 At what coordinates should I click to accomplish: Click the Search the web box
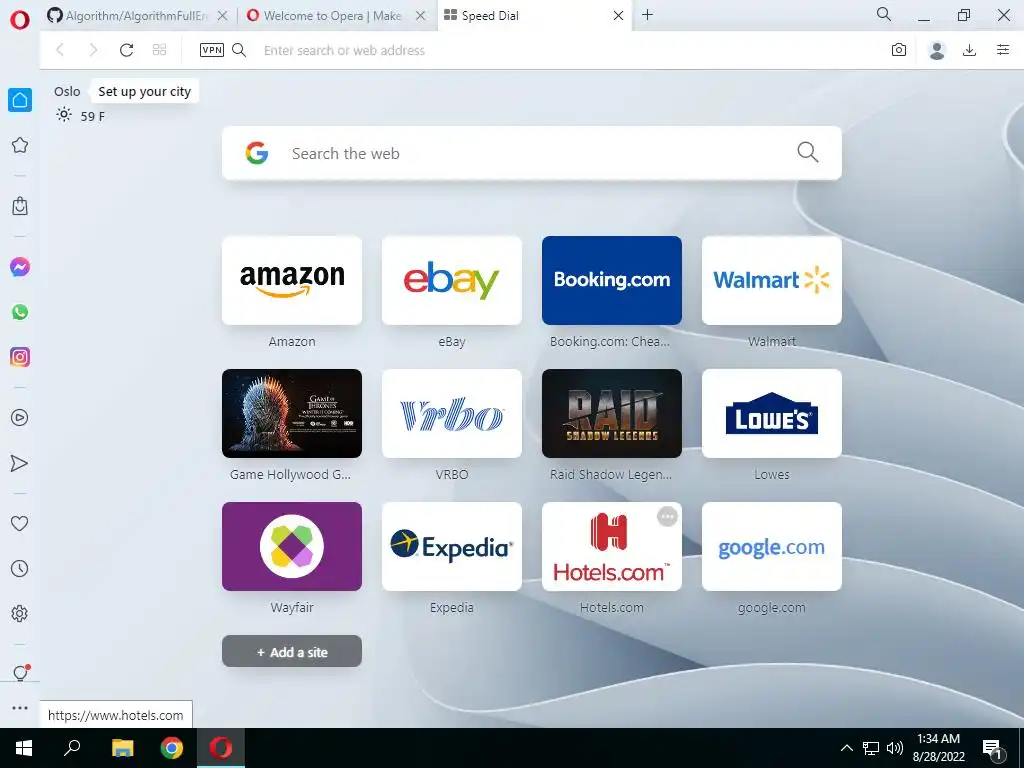532,153
